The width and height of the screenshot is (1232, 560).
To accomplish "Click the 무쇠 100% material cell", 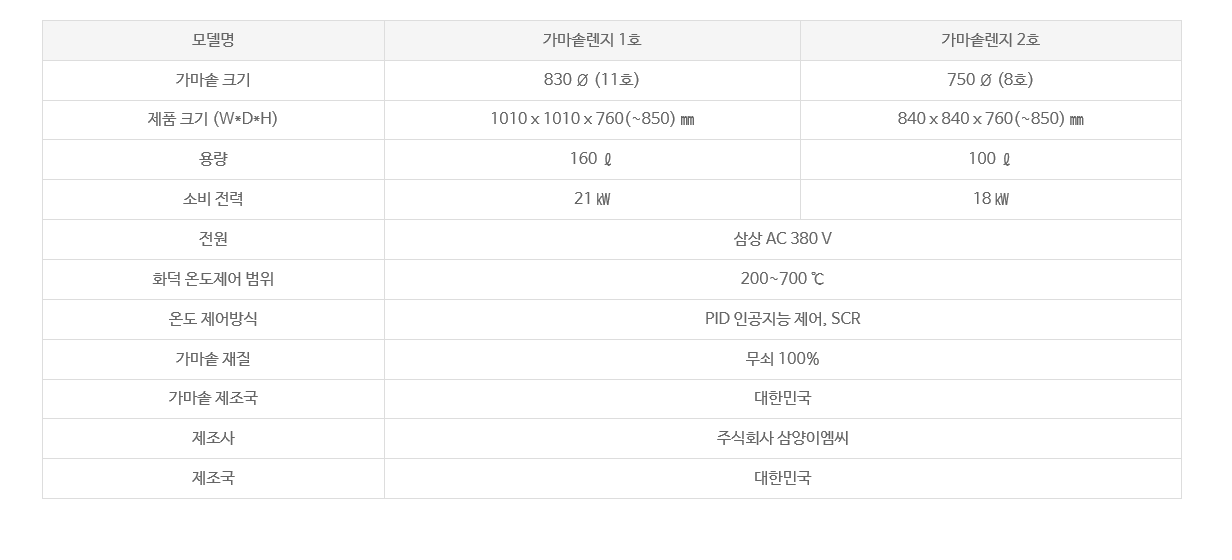I will click(783, 359).
